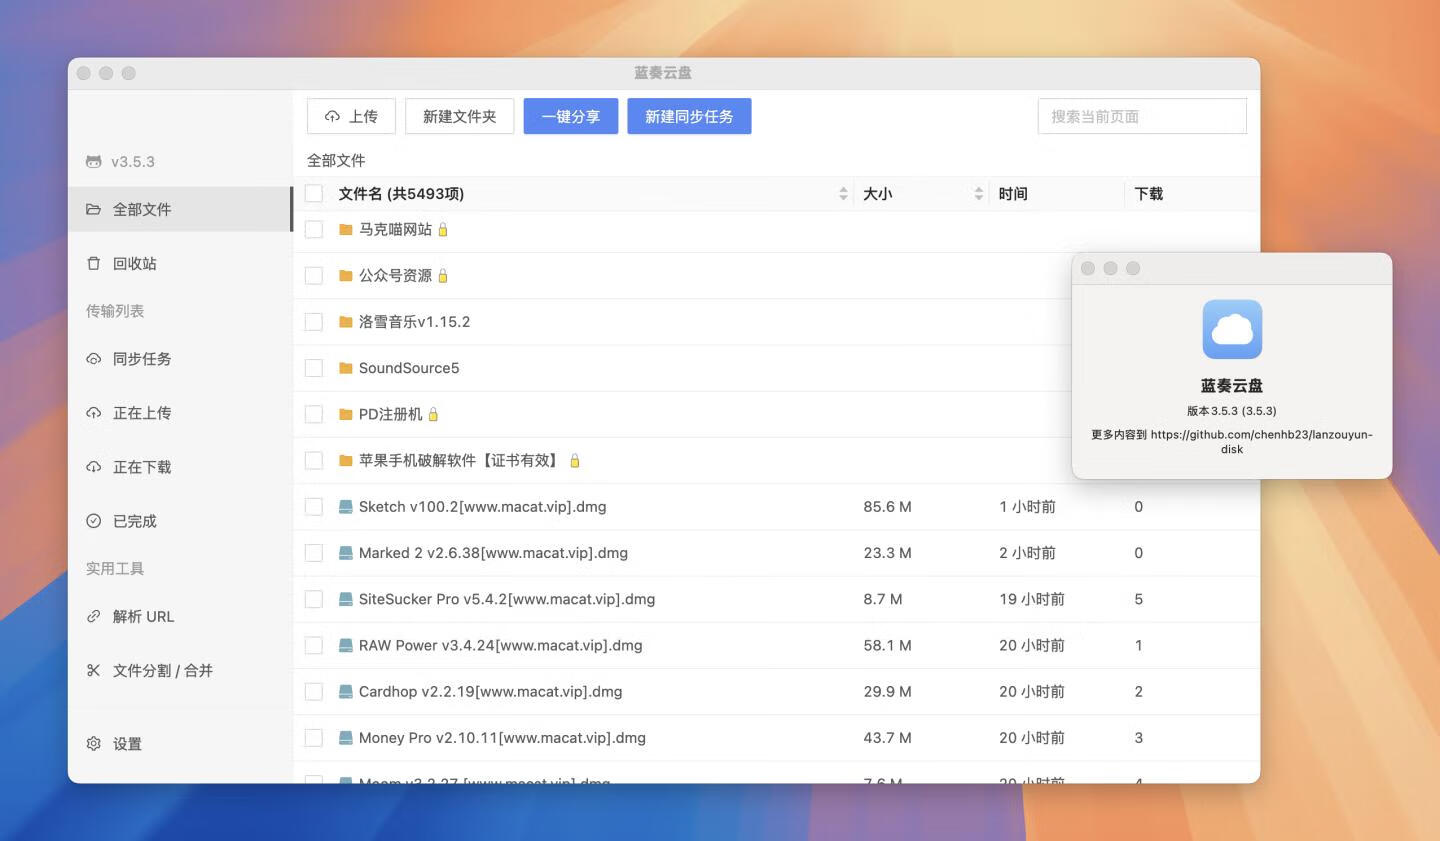Check the box for 公众号资源
Viewport: 1440px width, 841px height.
pos(314,276)
